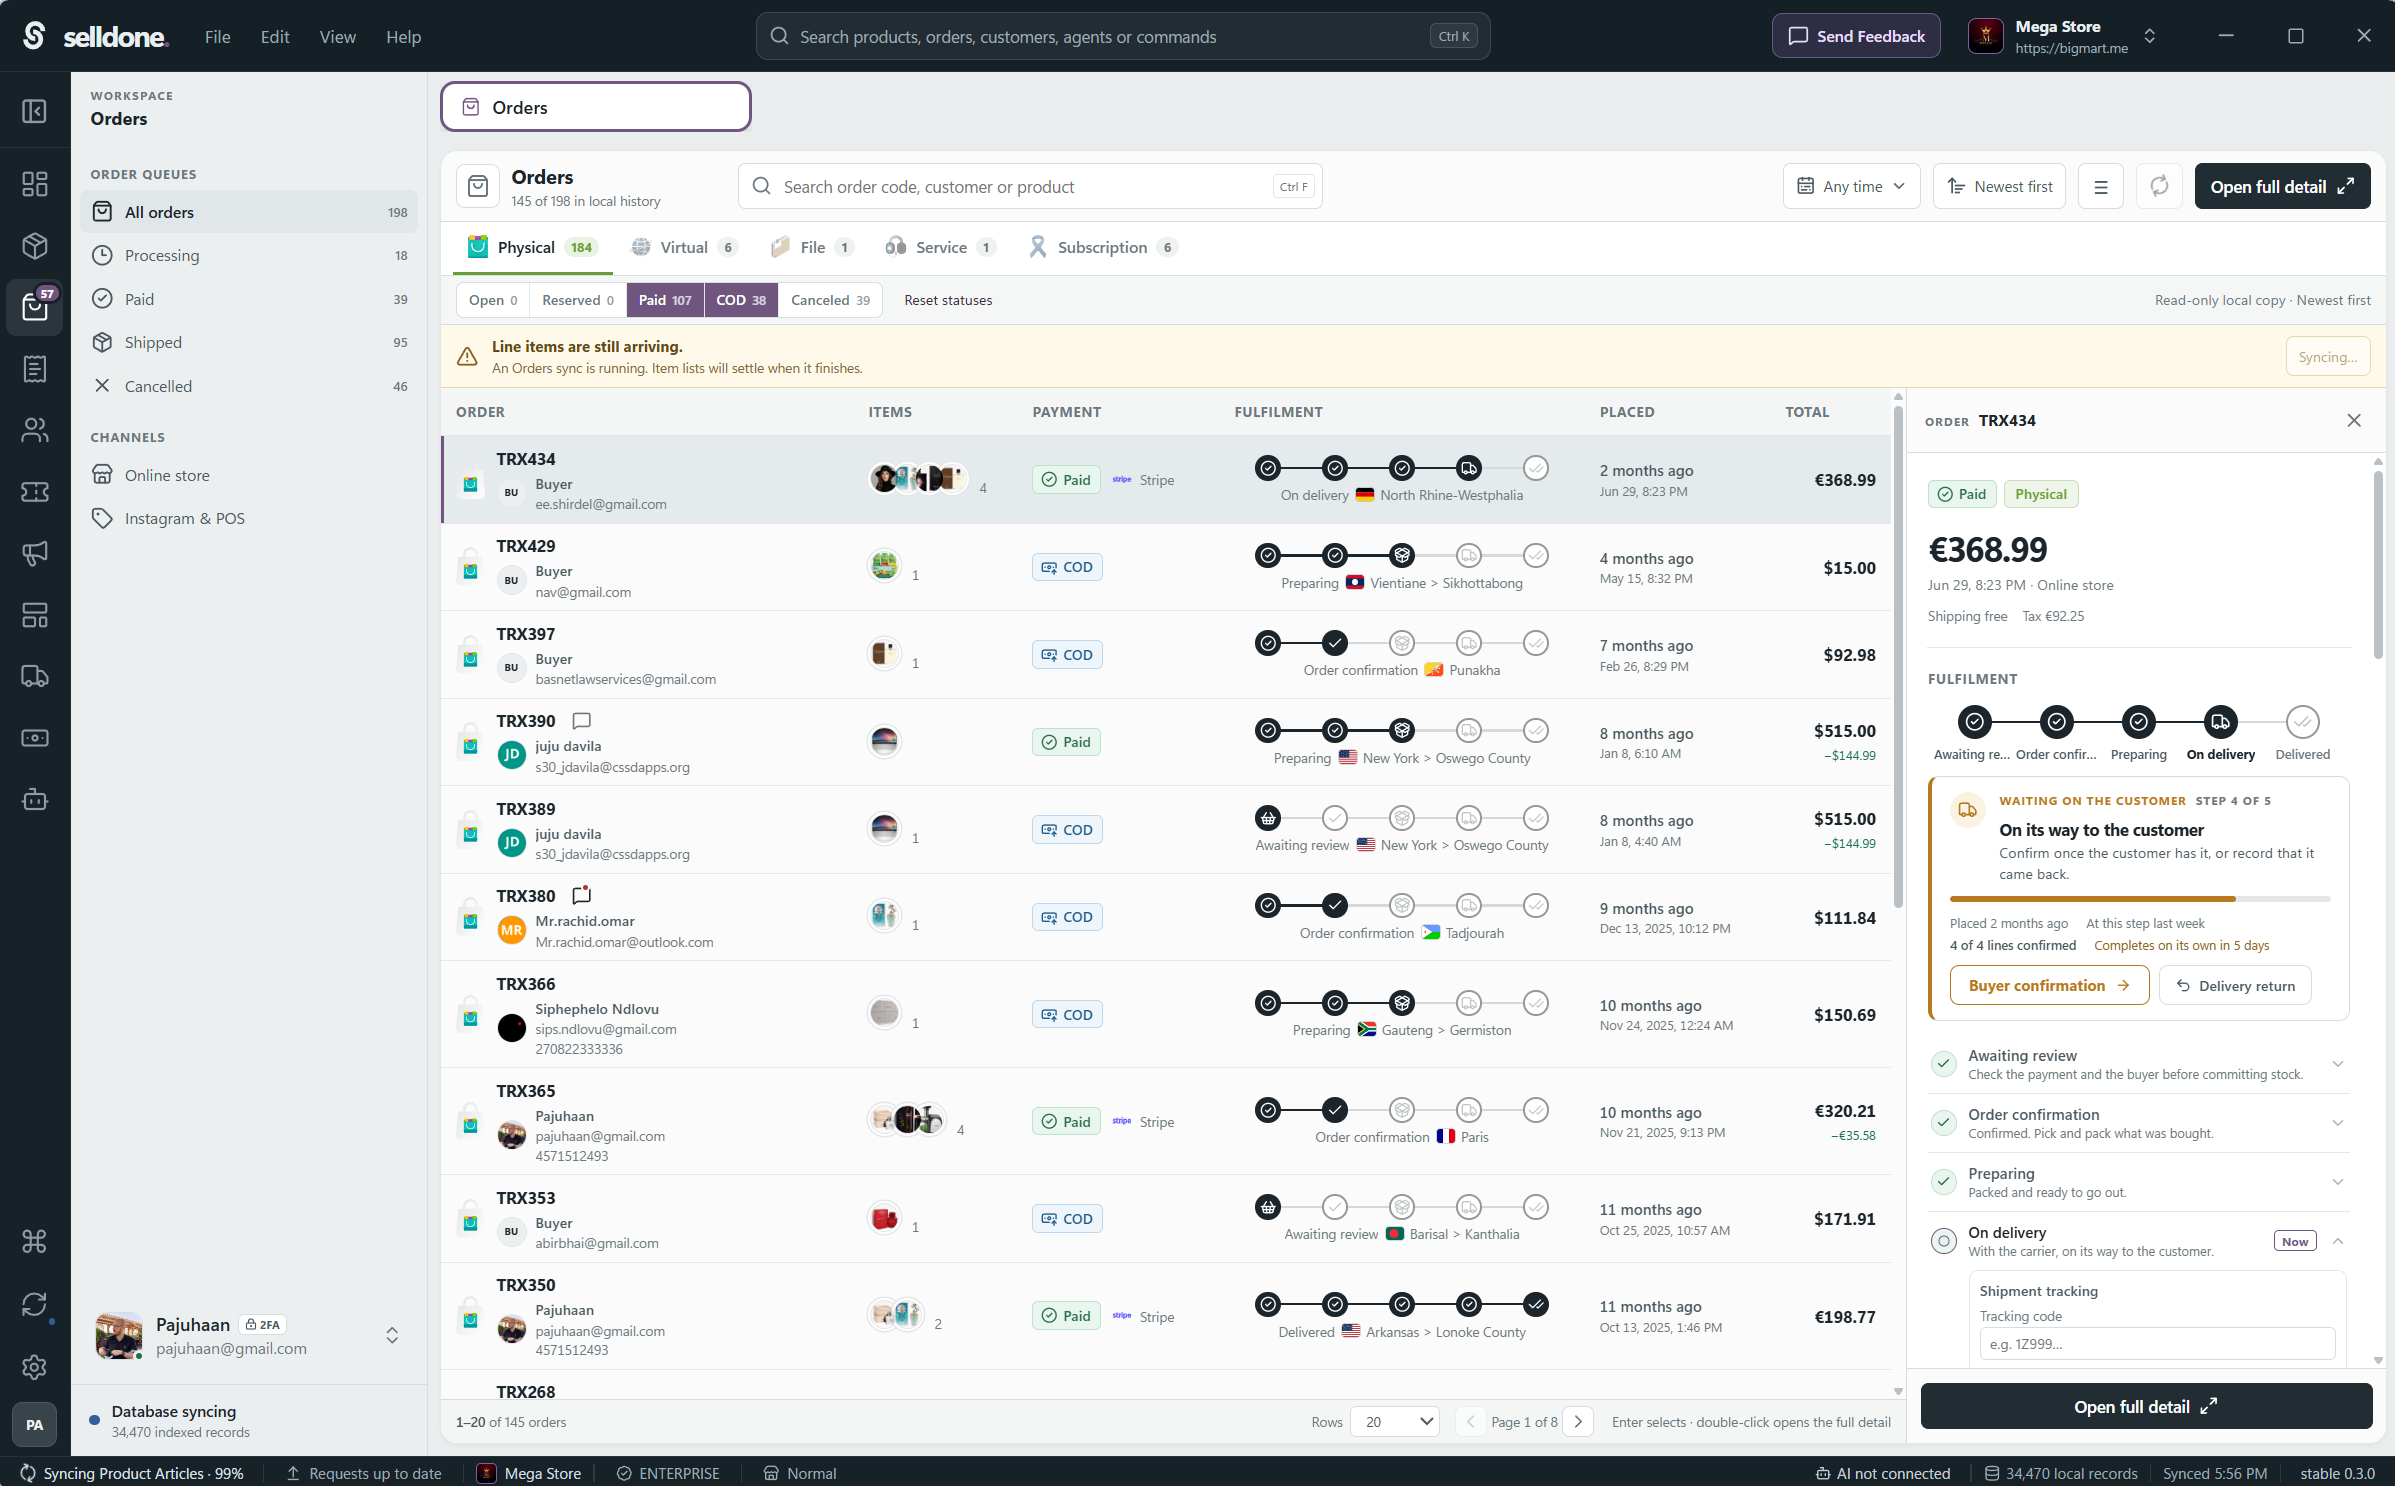Screen dimensions: 2395x1486
Task: Open the Newest first sort dropdown
Action: 1999,186
